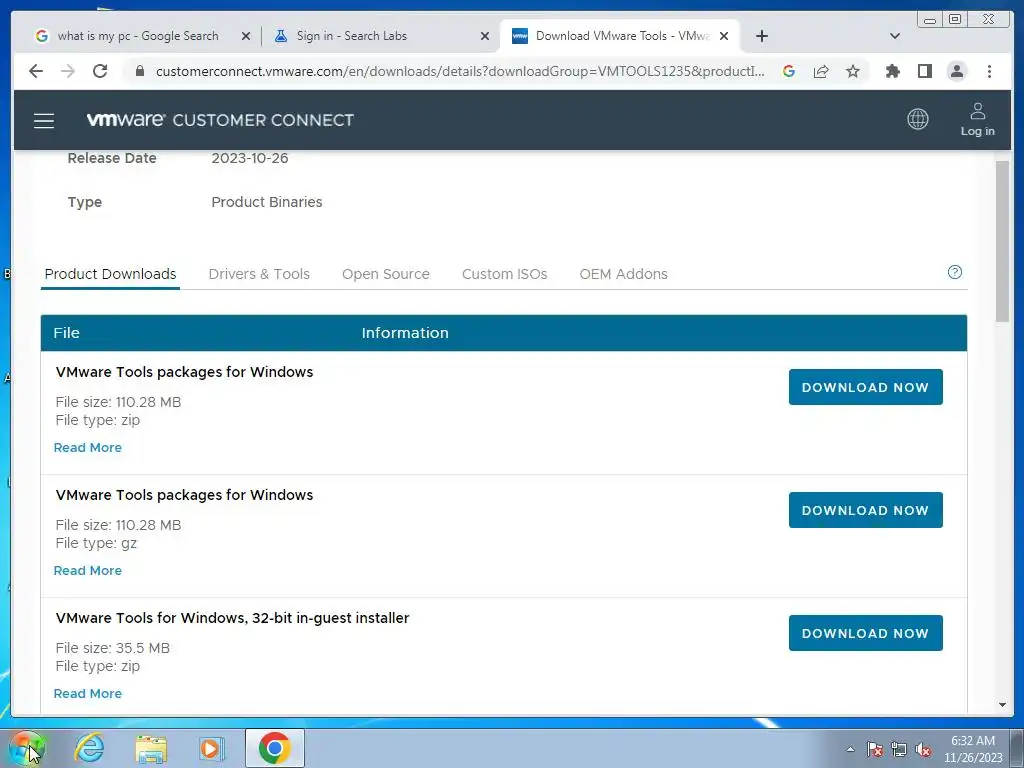Open Windows Media Player from taskbar

pyautogui.click(x=212, y=748)
